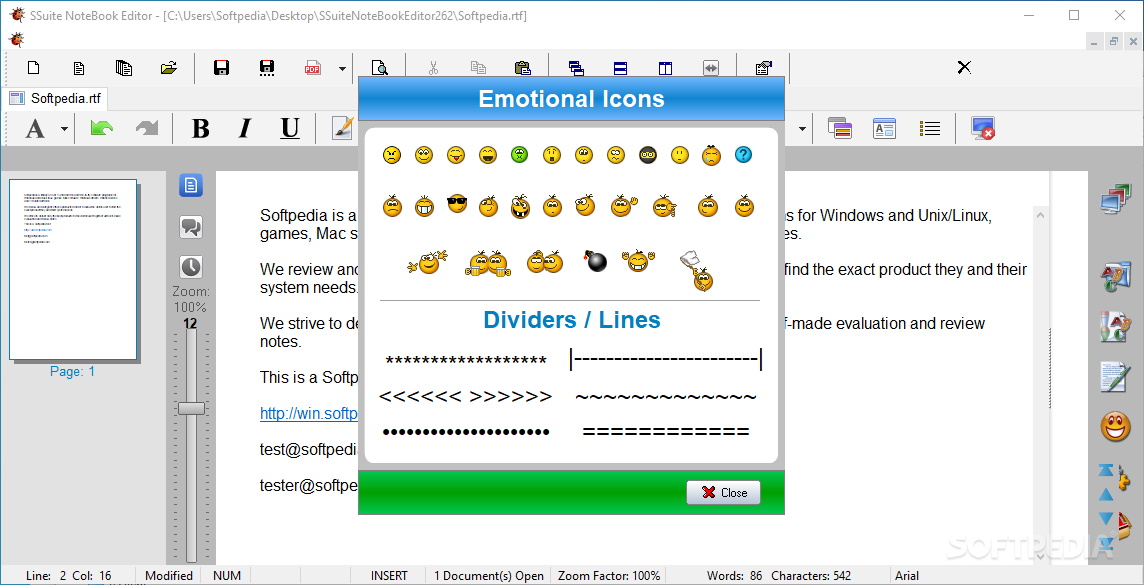
Task: Click the zoom slider handle
Action: pyautogui.click(x=191, y=408)
